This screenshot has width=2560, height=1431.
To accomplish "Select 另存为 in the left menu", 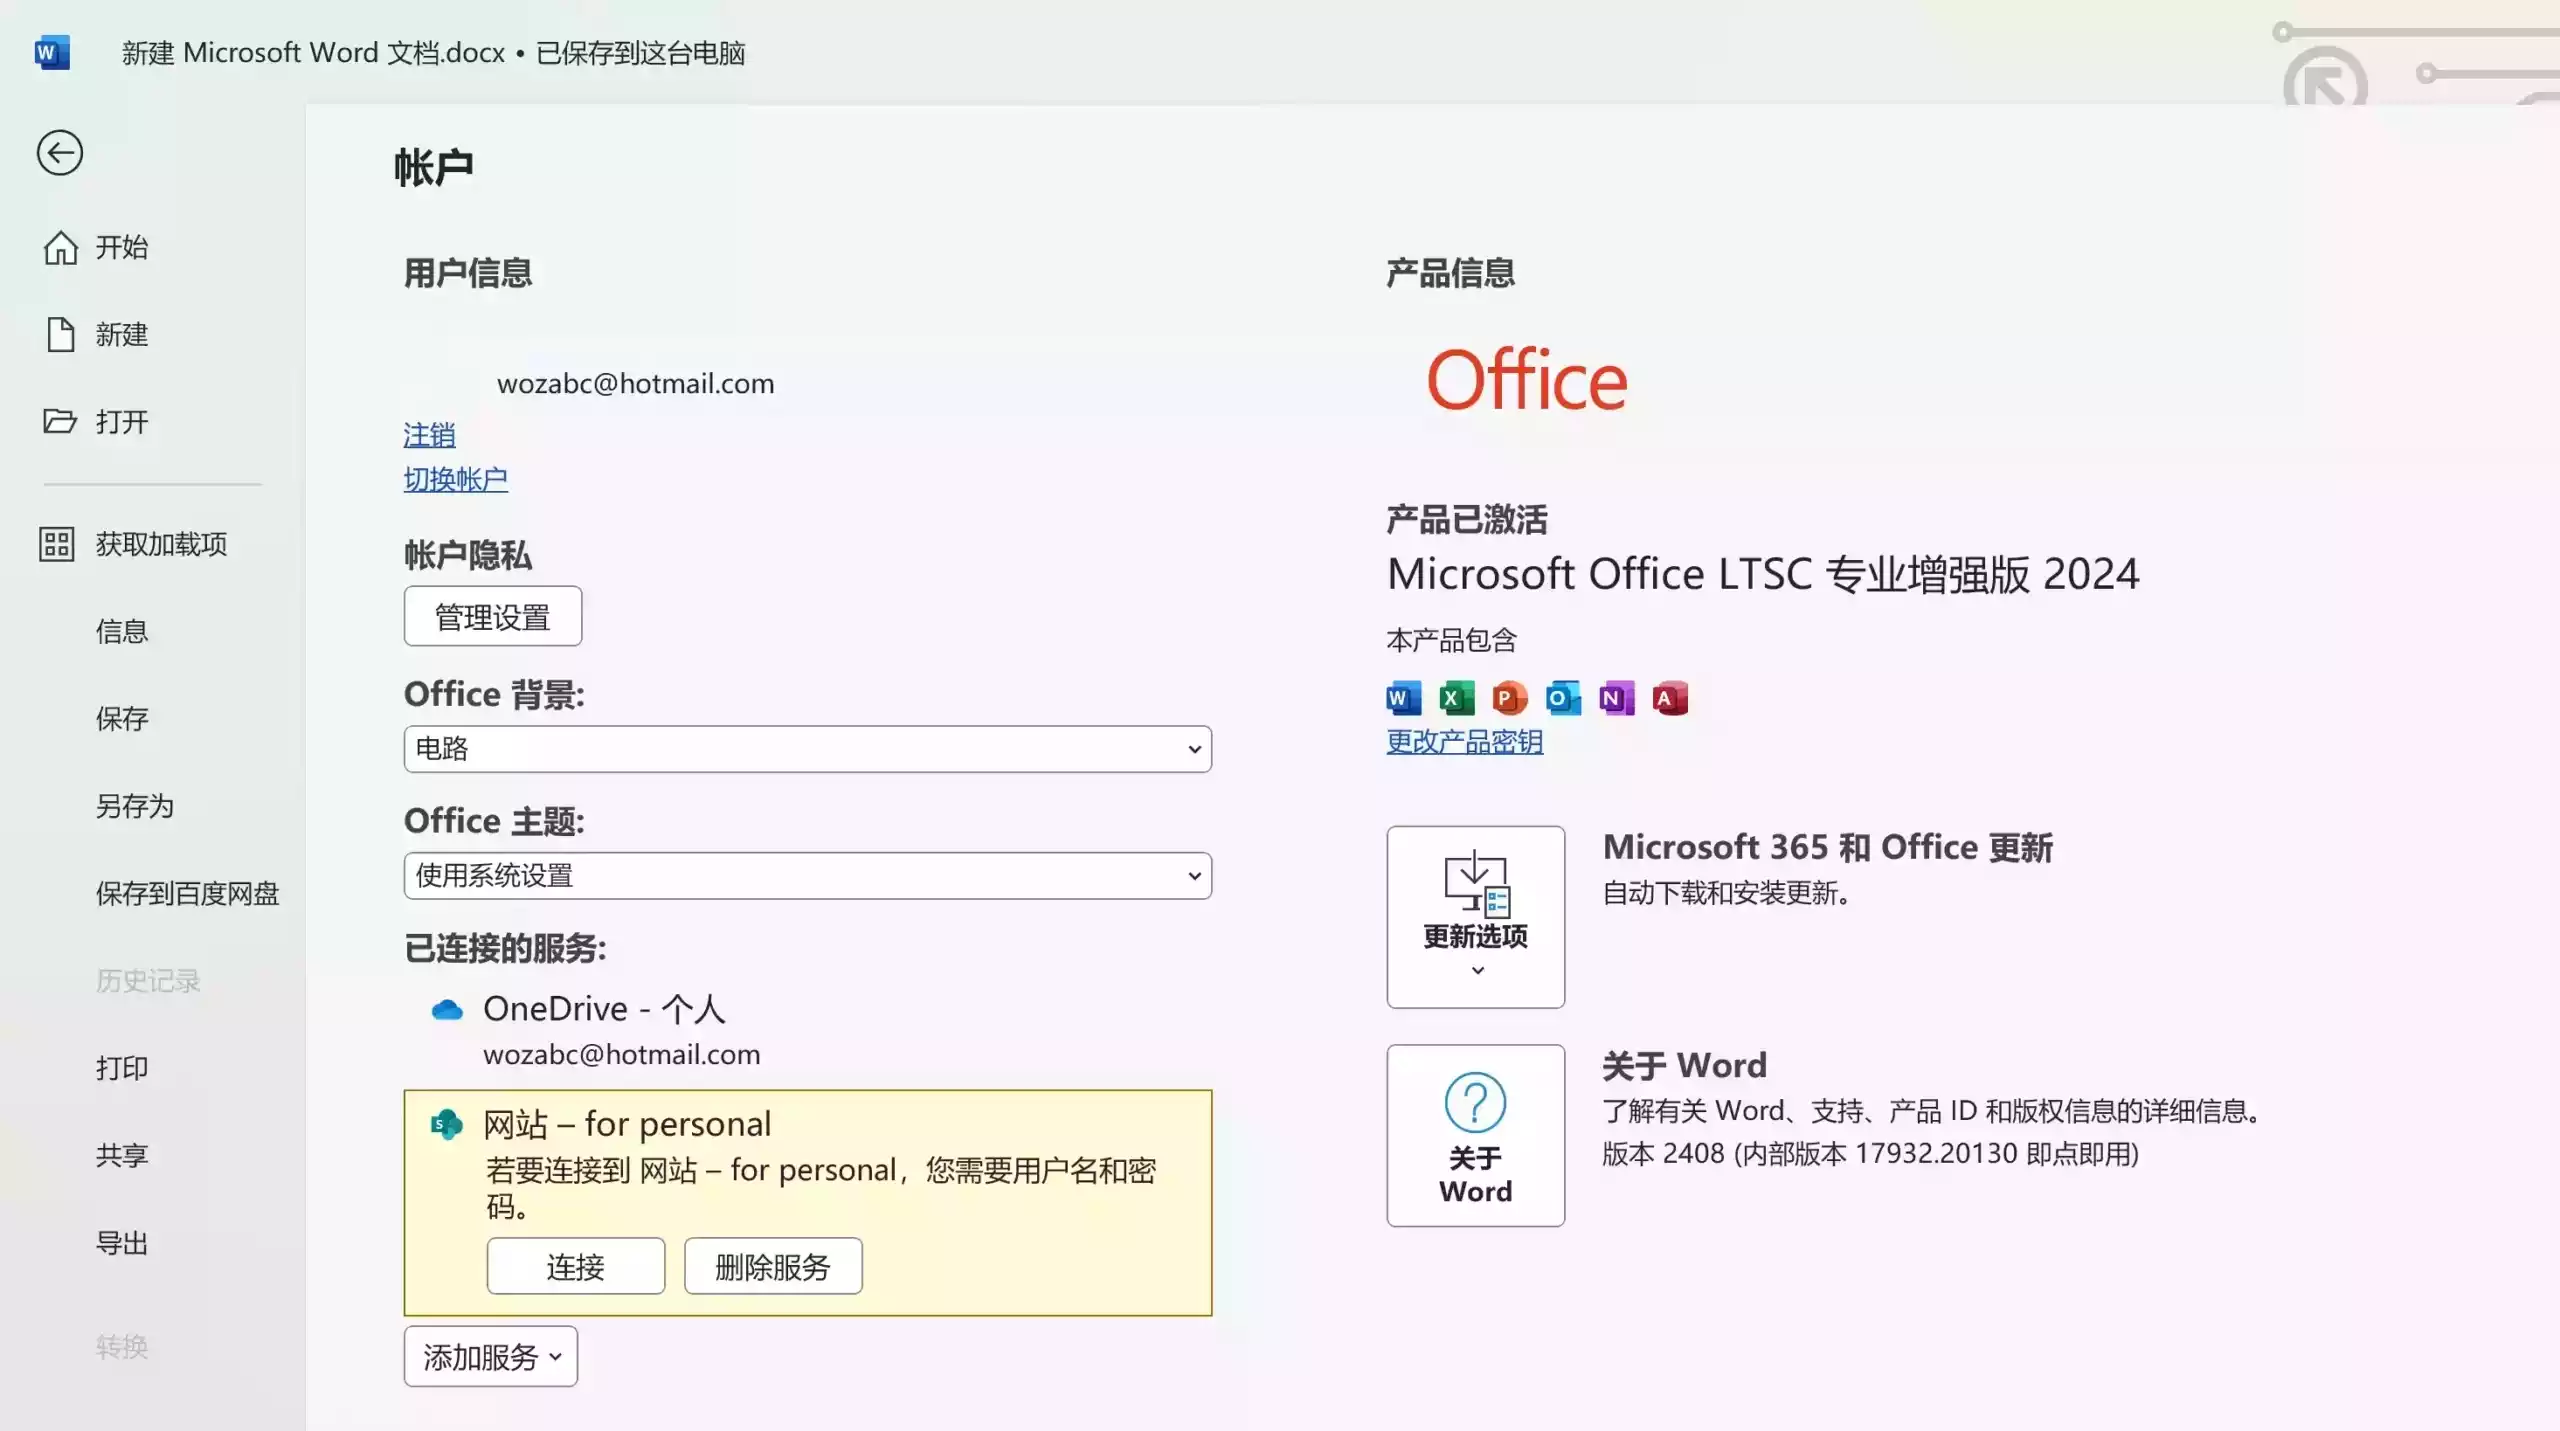I will click(x=135, y=806).
